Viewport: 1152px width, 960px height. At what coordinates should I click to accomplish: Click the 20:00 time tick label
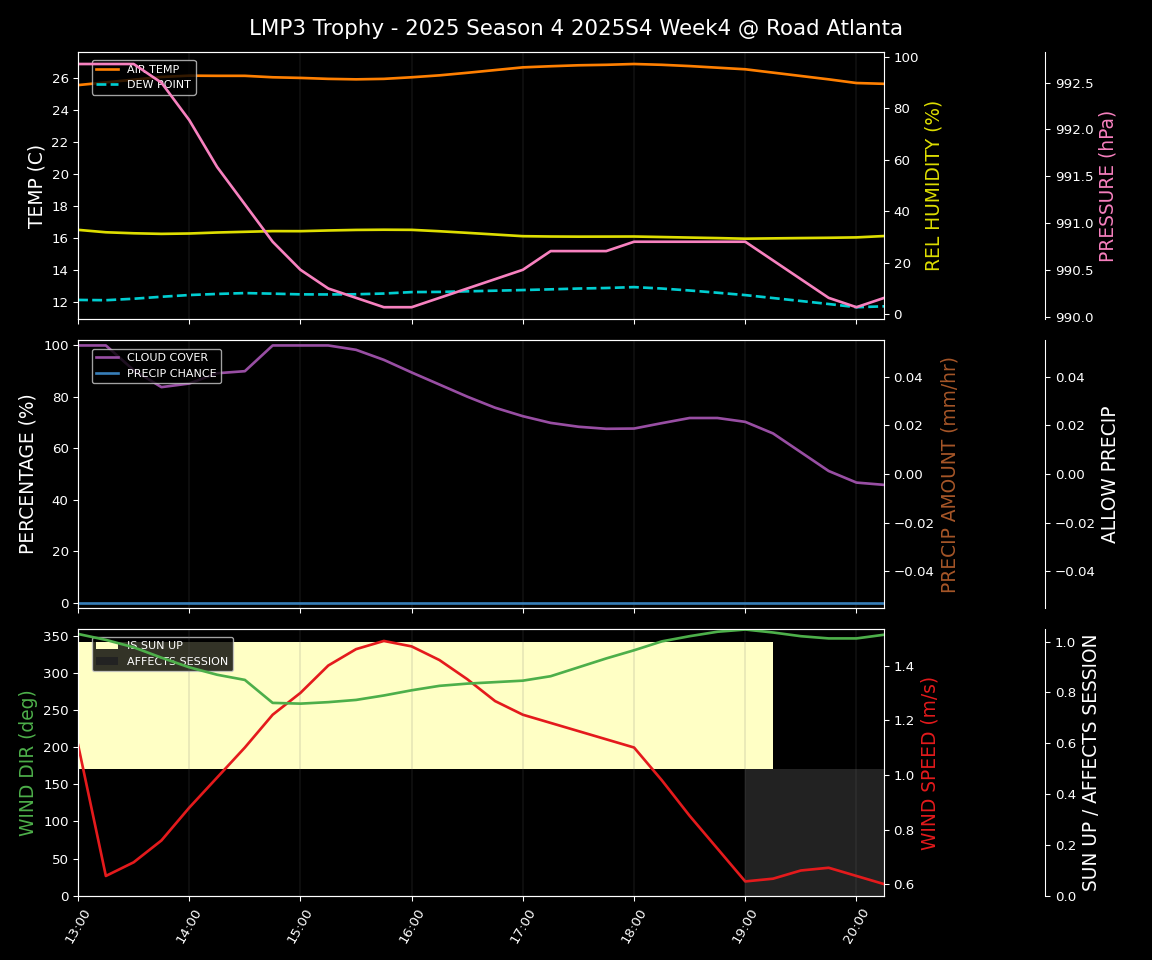pos(851,925)
